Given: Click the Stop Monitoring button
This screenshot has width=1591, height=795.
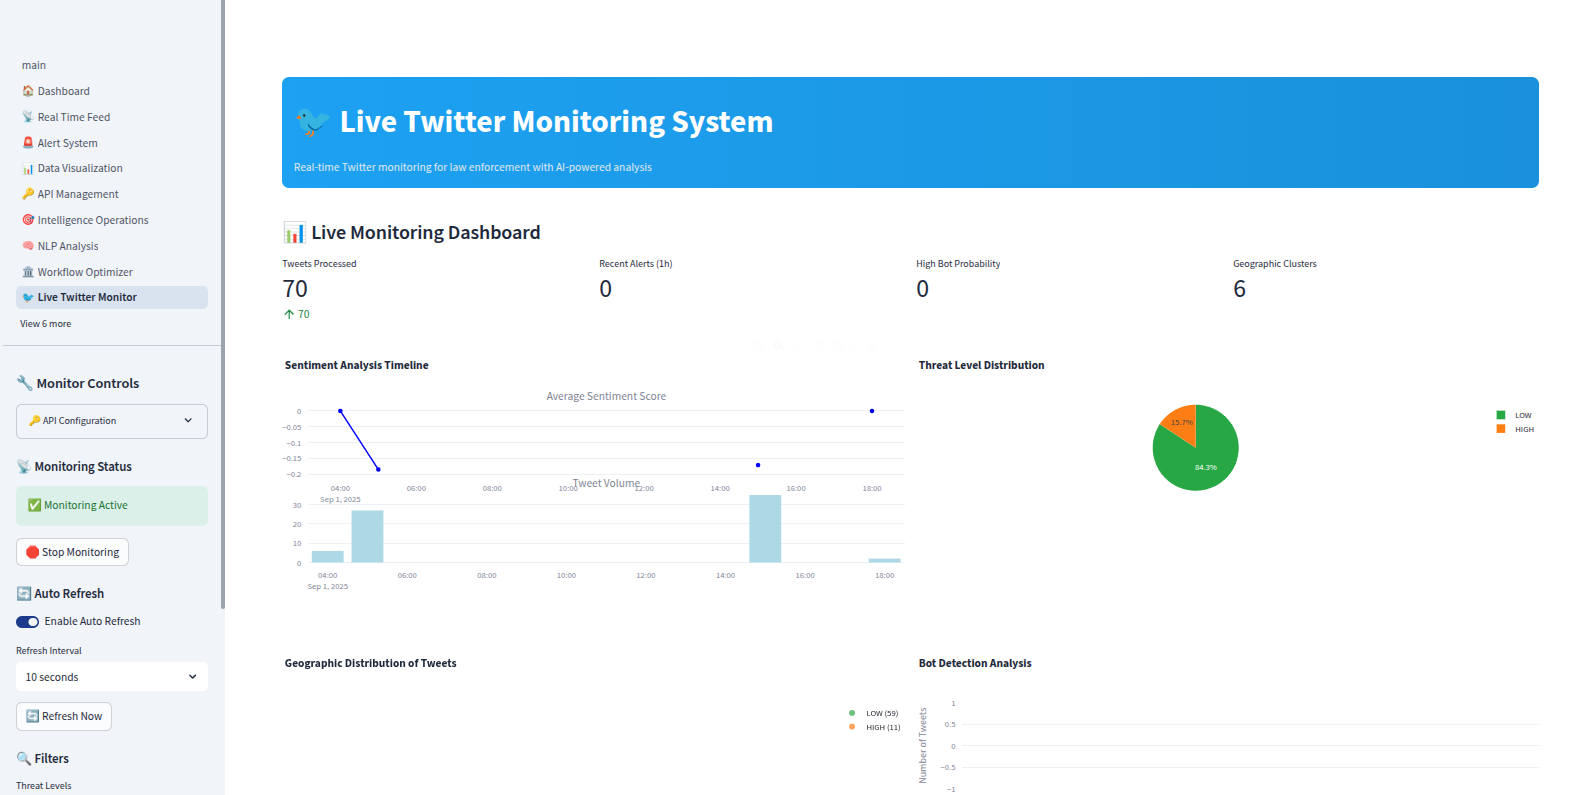Looking at the screenshot, I should [72, 552].
